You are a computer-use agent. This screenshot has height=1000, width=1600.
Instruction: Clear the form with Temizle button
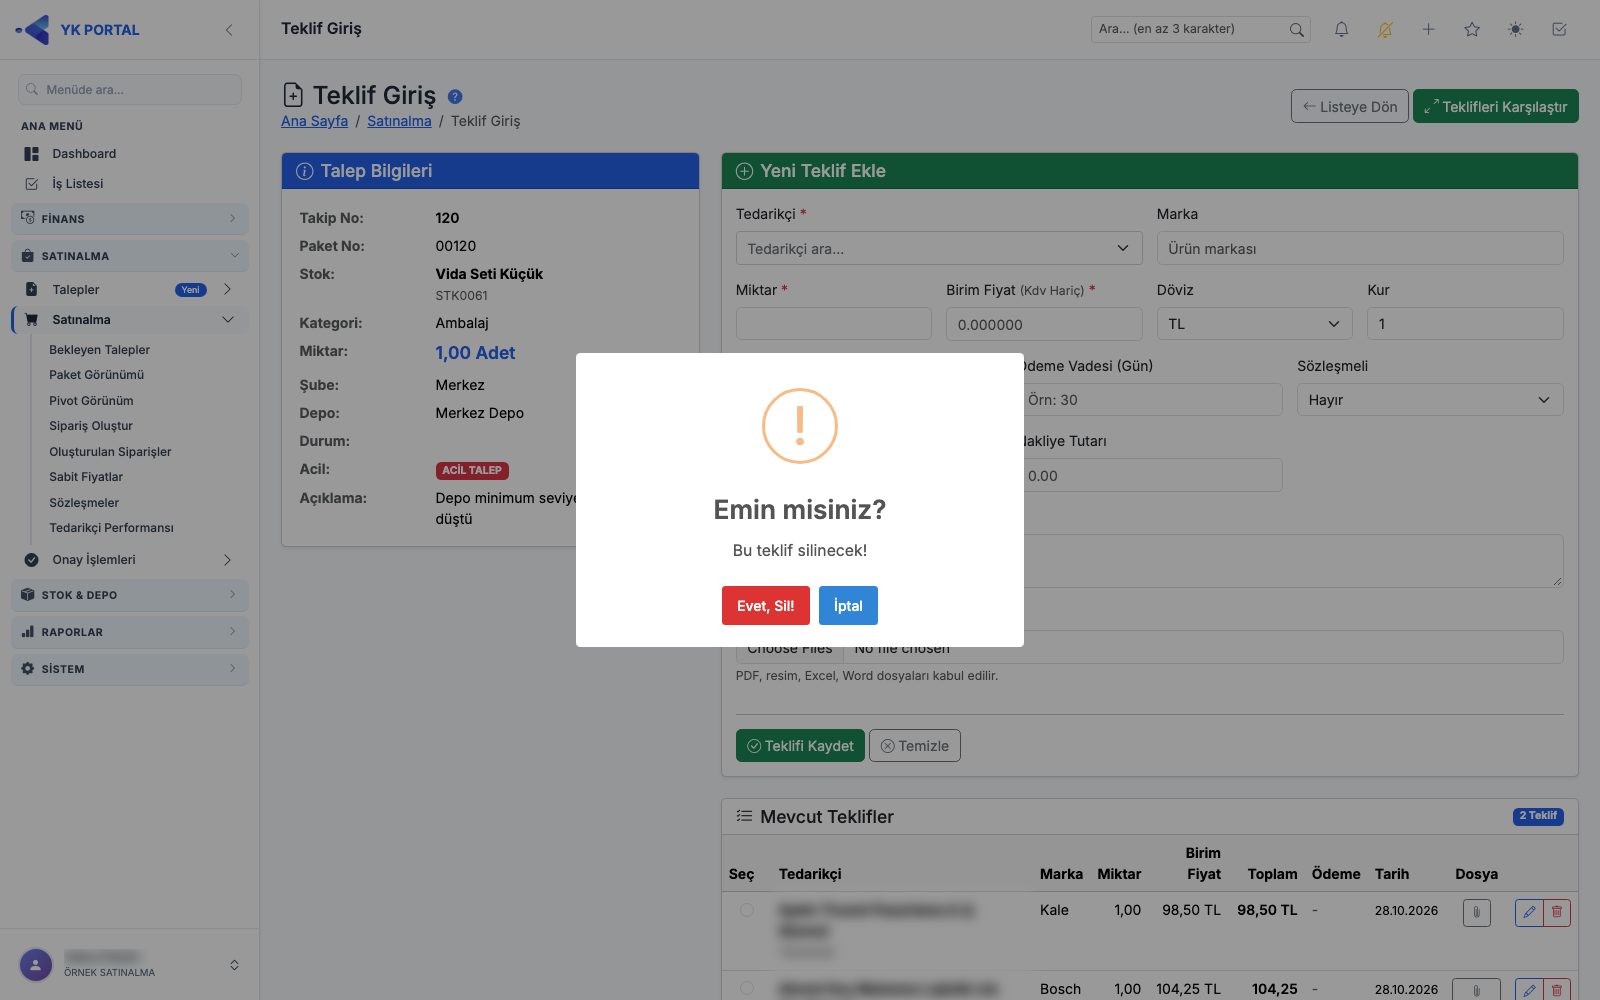(x=915, y=746)
